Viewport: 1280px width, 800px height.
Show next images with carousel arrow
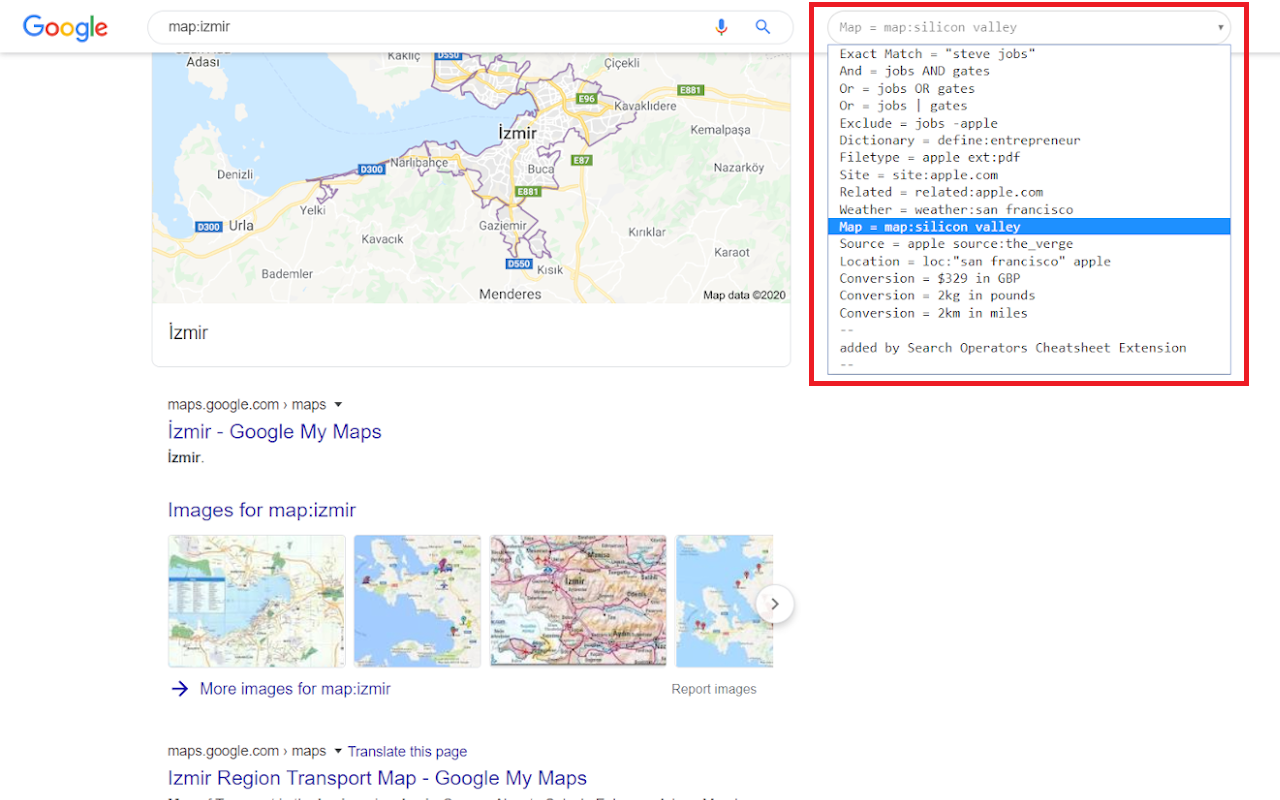pyautogui.click(x=775, y=604)
